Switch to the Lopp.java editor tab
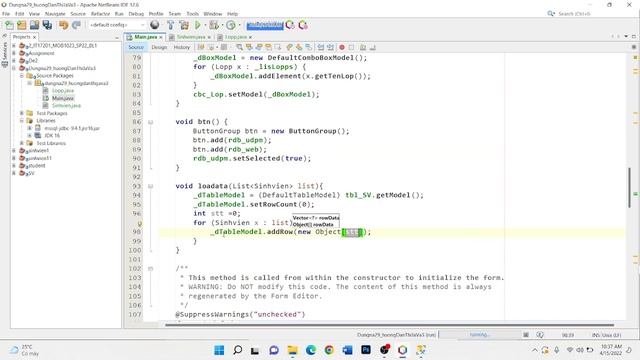 (x=235, y=37)
